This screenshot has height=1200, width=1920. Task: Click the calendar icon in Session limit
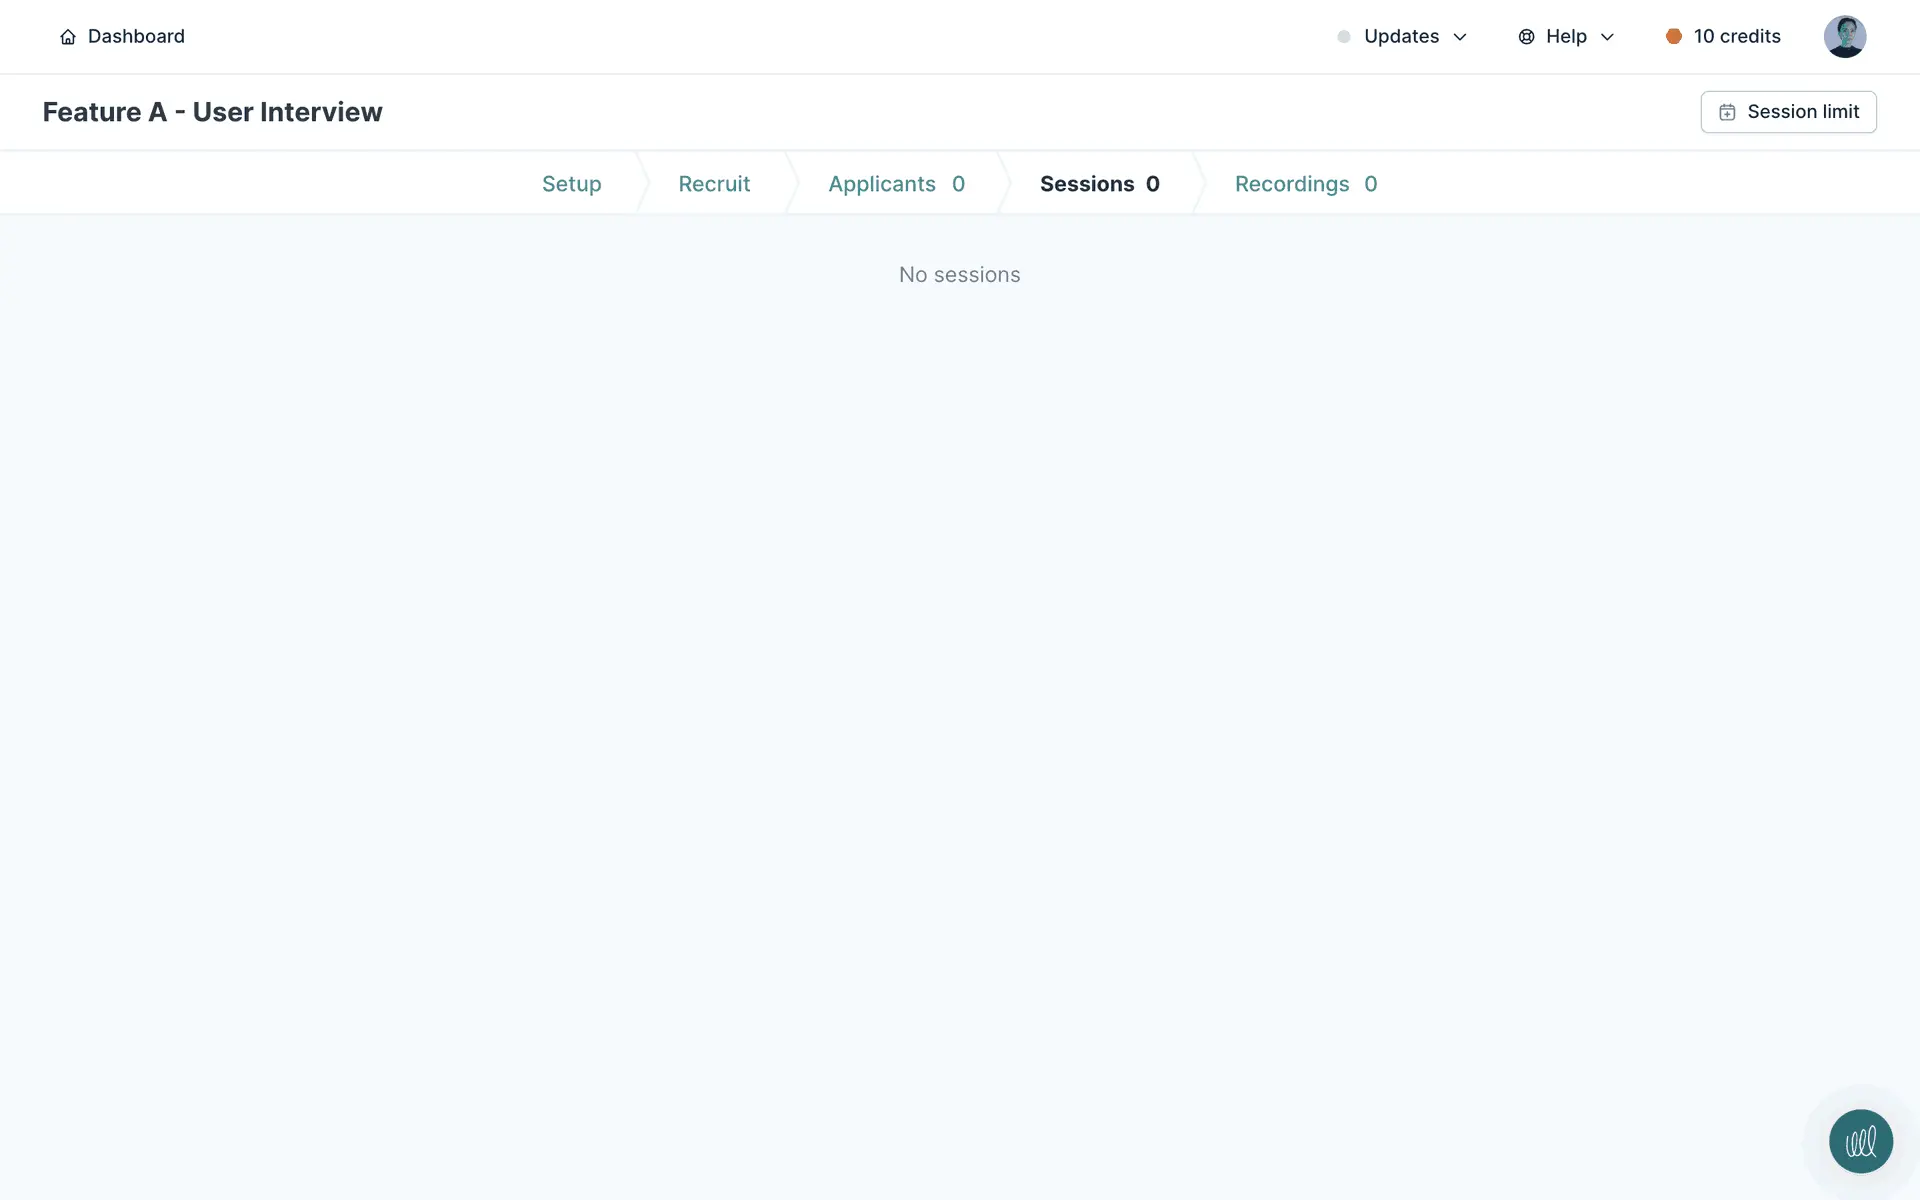[x=1727, y=112]
